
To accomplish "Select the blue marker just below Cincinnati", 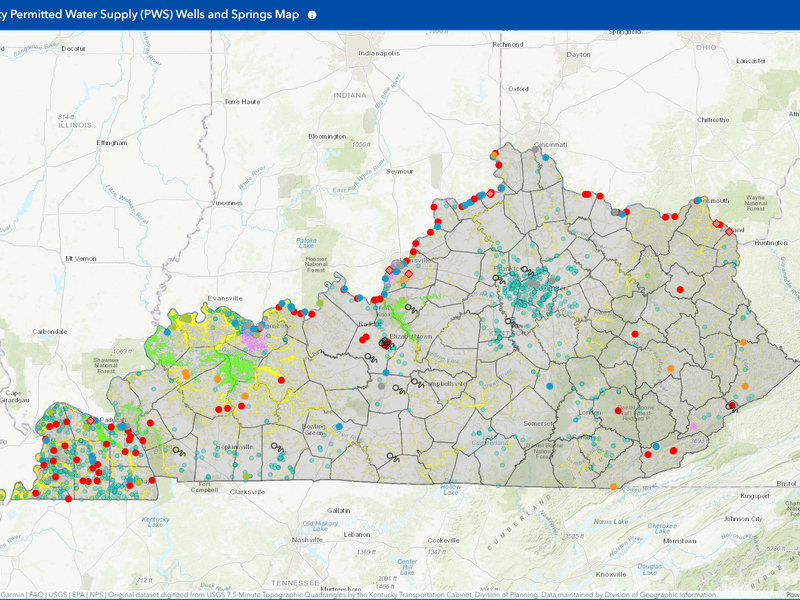I will (545, 157).
